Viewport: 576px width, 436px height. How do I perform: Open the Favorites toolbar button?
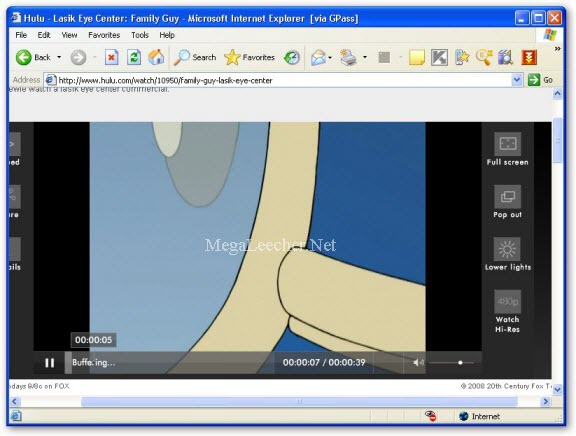pyautogui.click(x=249, y=57)
